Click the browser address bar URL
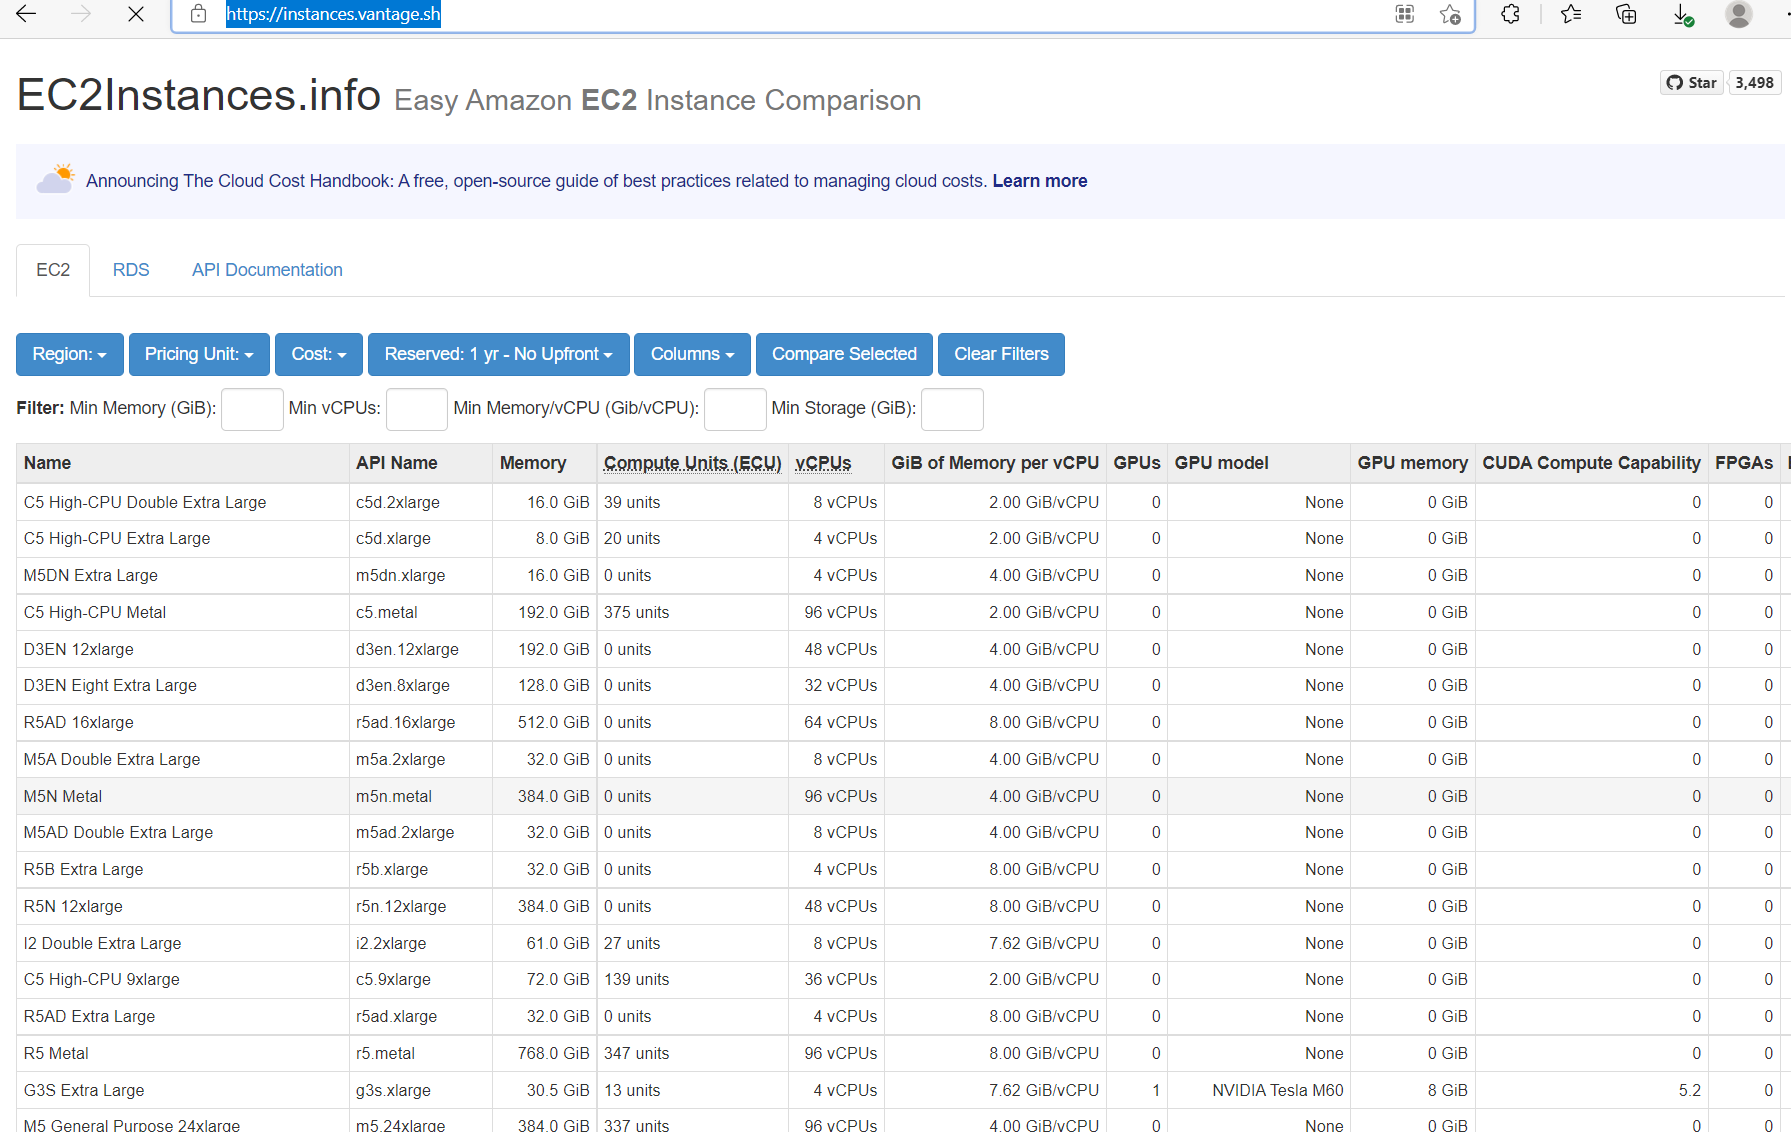This screenshot has height=1132, width=1791. click(333, 14)
